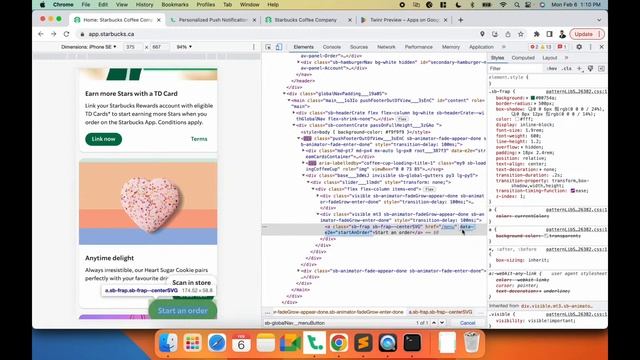Select the Computed styles tab
Screen dimensions: 640x360
pyautogui.click(x=523, y=58)
